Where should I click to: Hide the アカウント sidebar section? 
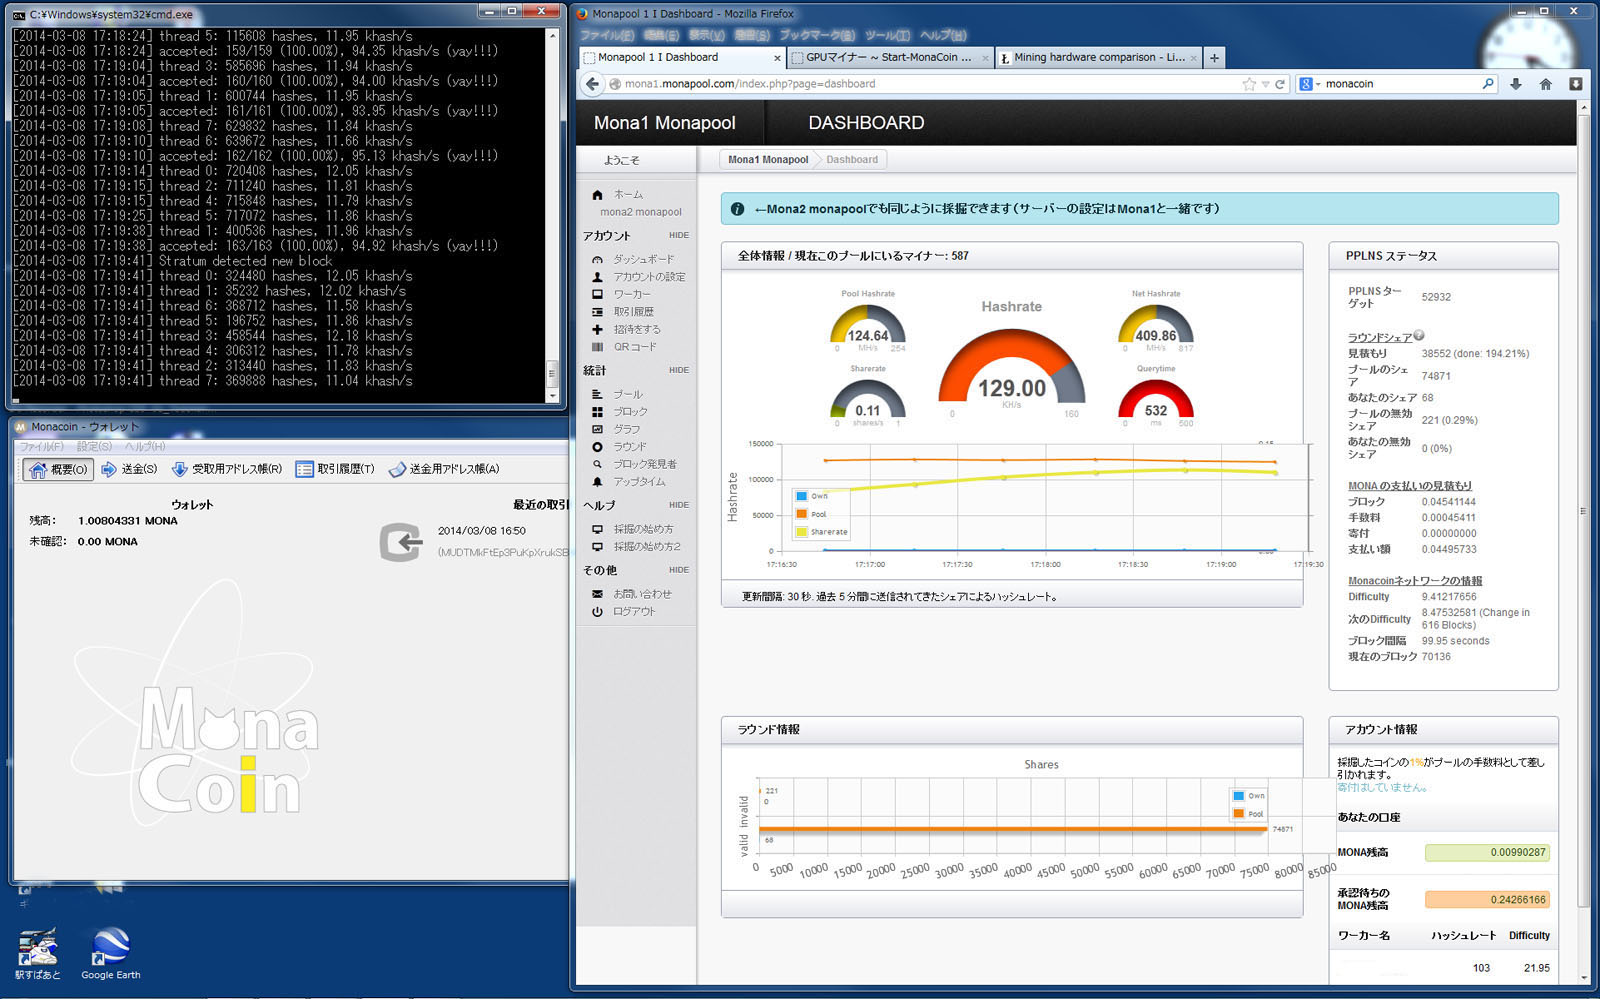pyautogui.click(x=679, y=236)
